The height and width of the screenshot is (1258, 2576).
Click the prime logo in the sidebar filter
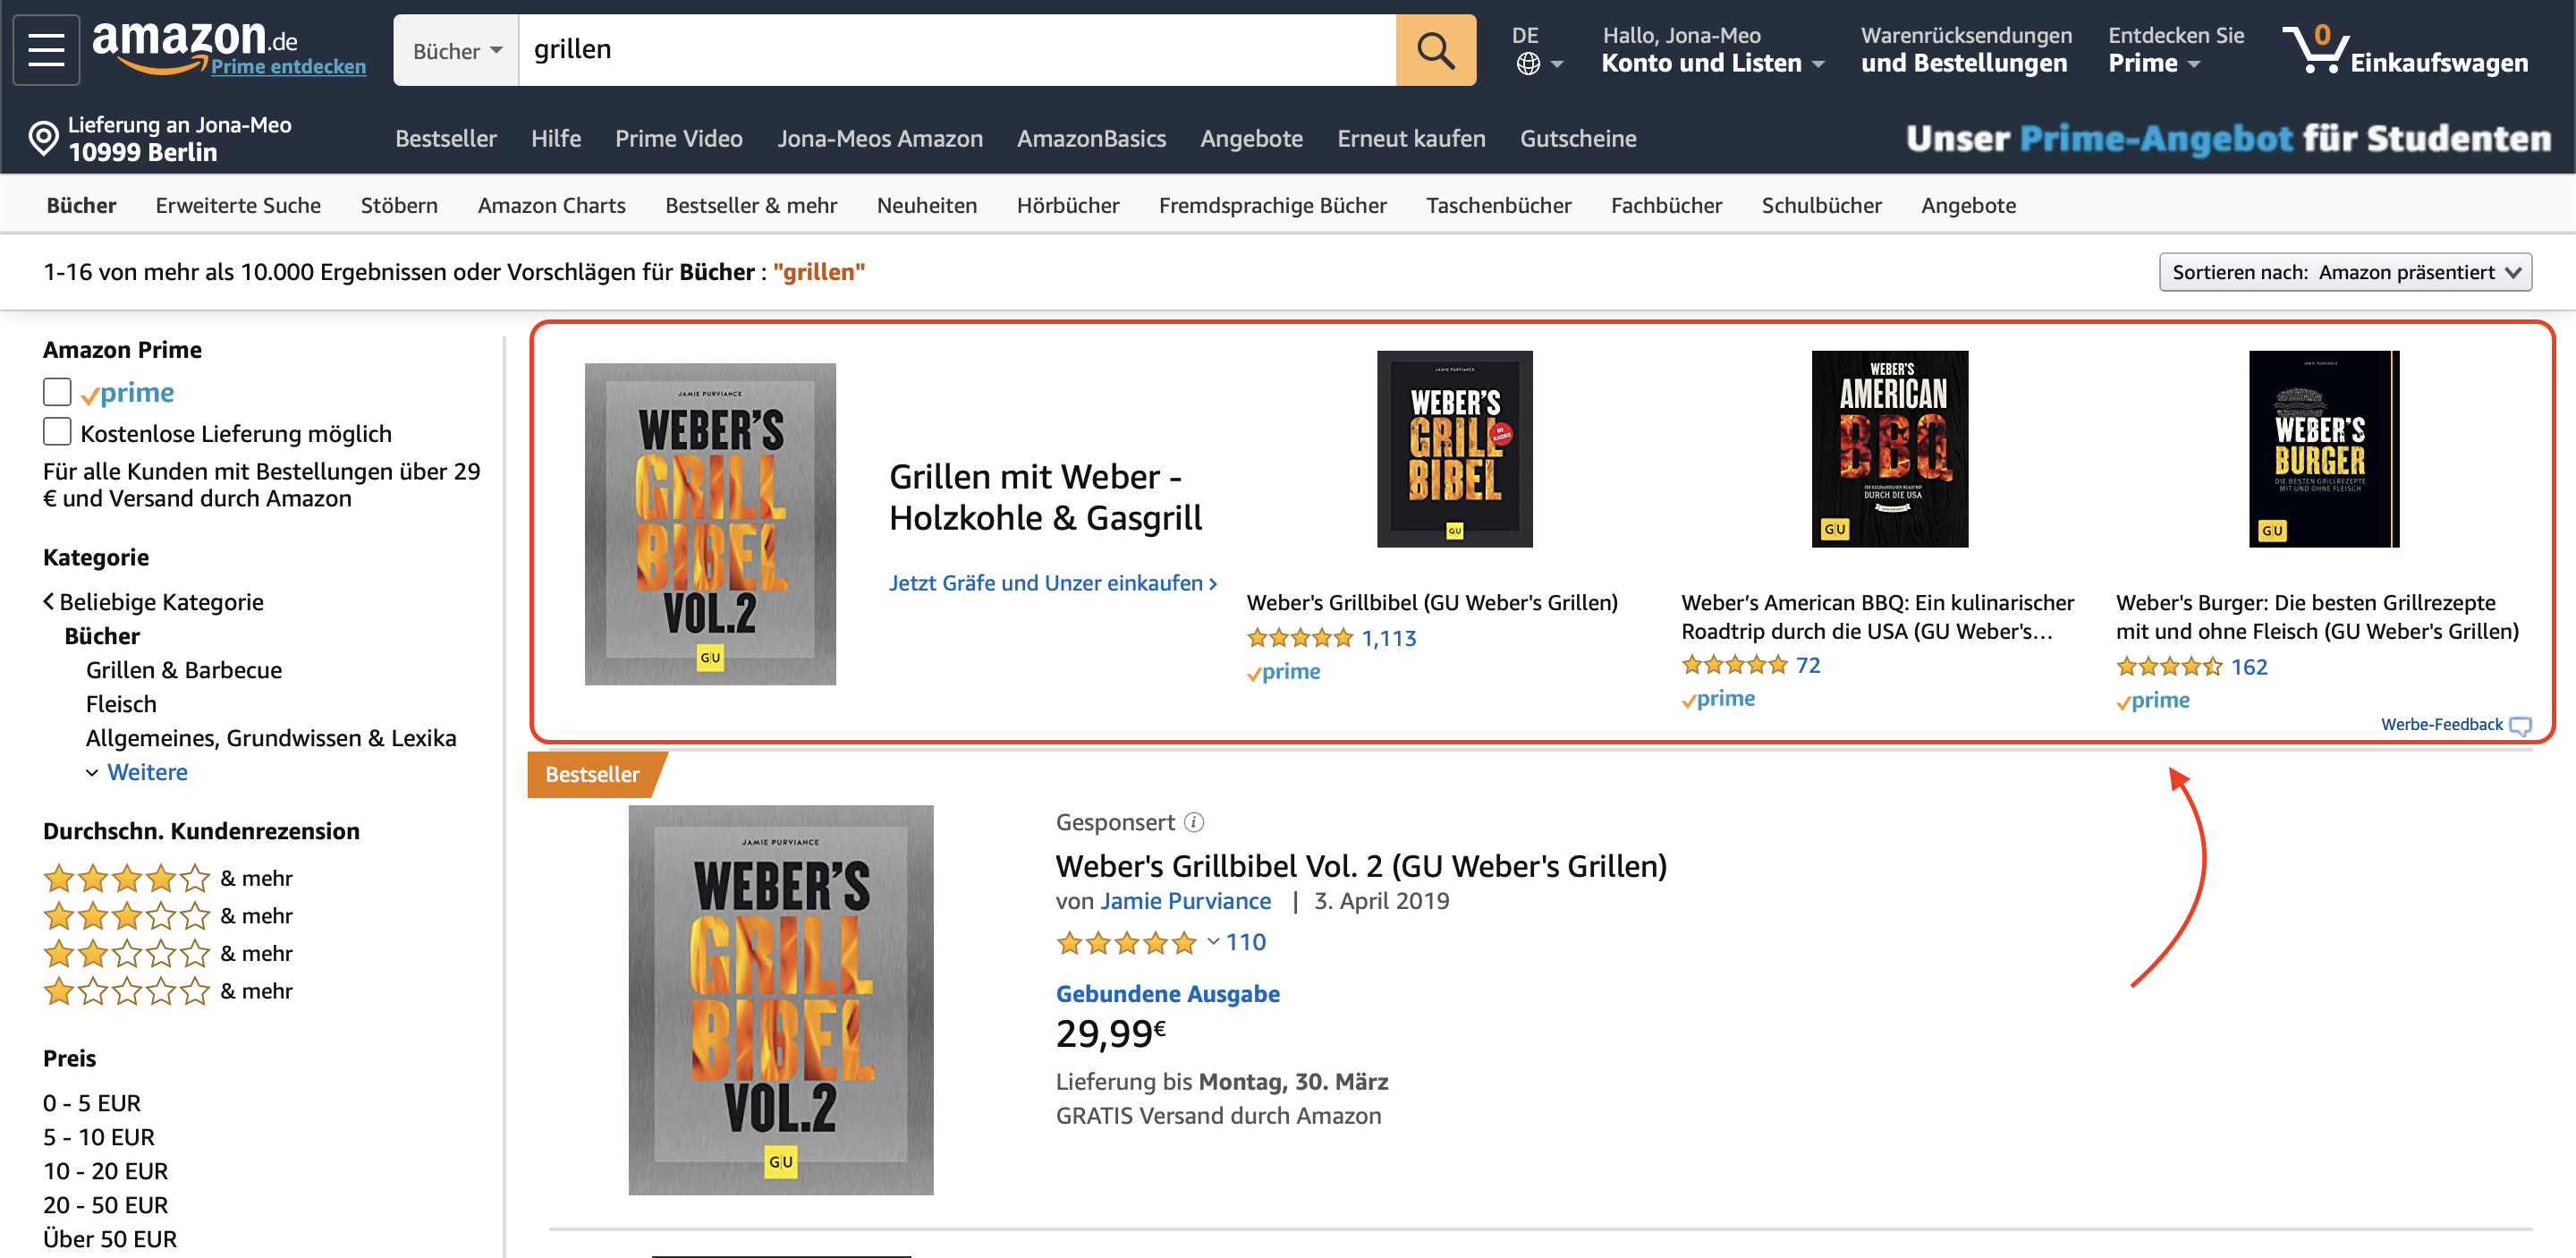click(127, 392)
